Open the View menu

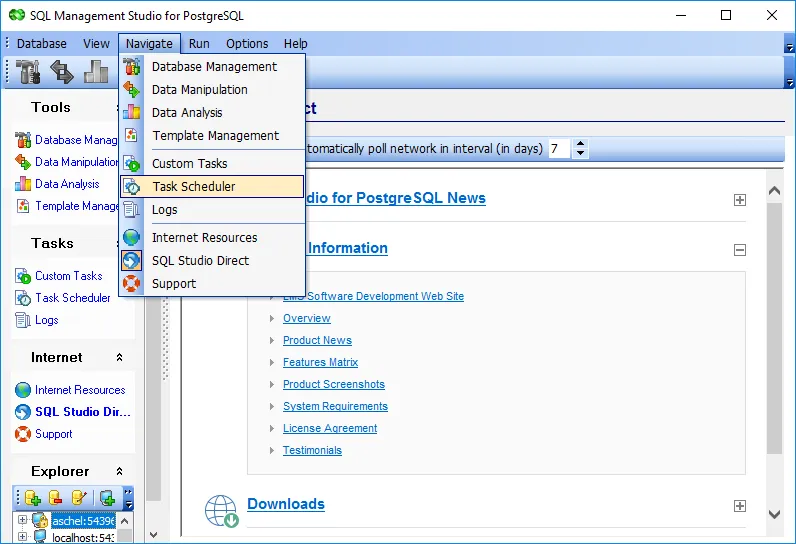tap(96, 44)
